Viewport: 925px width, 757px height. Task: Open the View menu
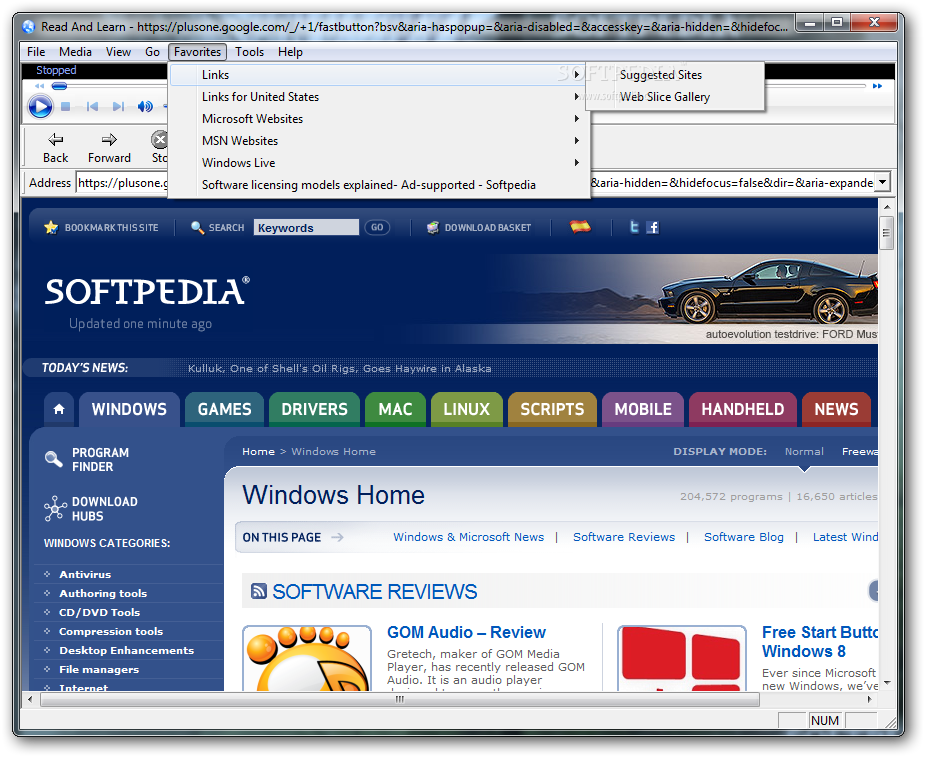tap(118, 52)
